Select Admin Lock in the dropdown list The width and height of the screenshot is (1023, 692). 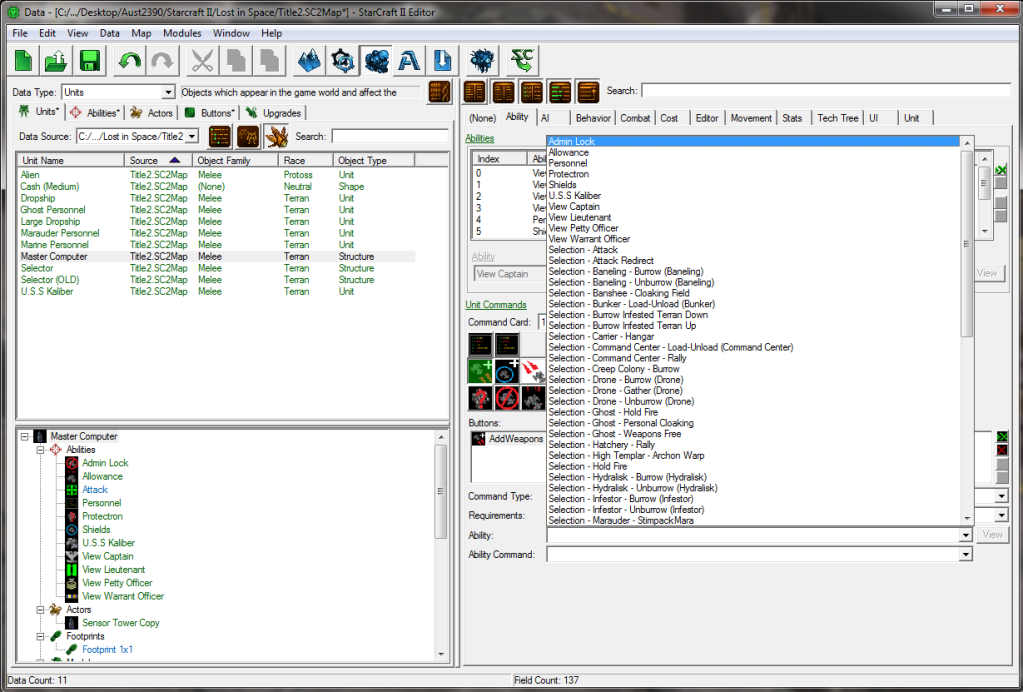(754, 142)
